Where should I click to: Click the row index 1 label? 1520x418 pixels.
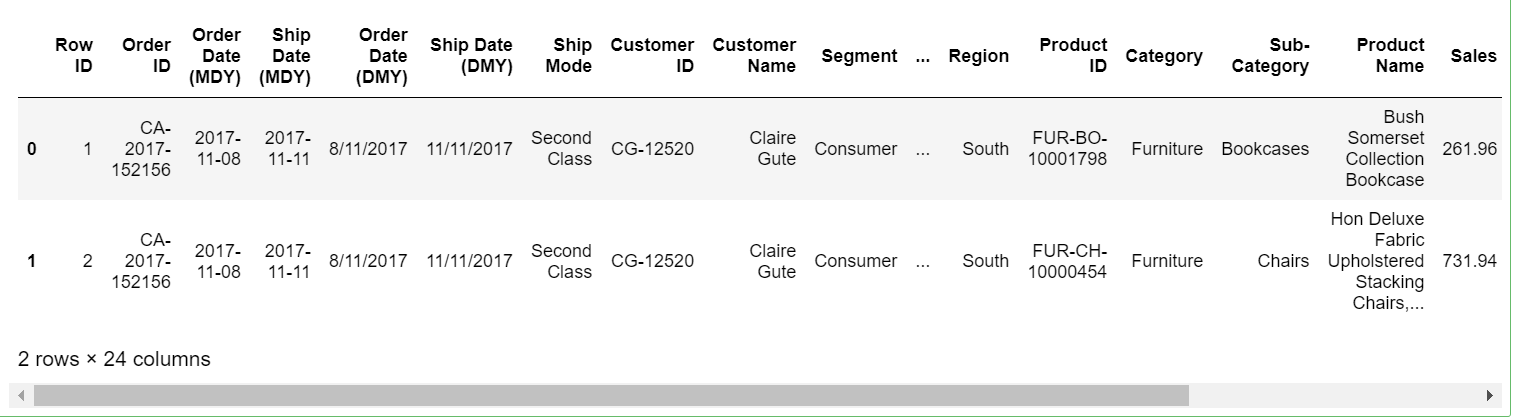(32, 261)
